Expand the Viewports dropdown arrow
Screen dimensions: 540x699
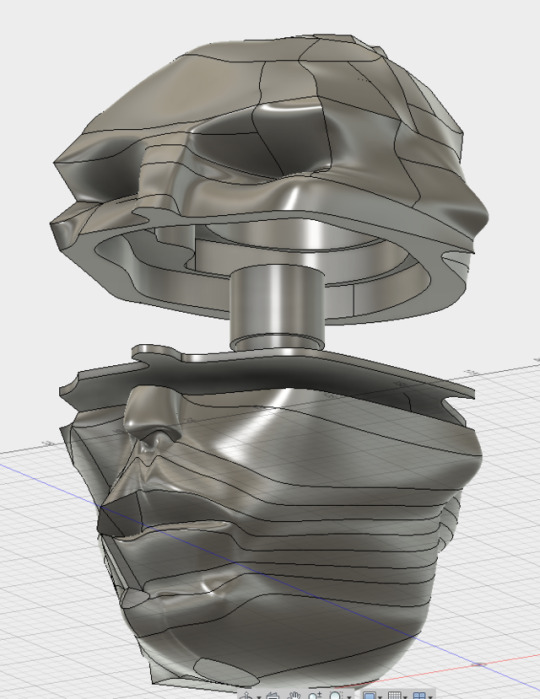[430, 697]
